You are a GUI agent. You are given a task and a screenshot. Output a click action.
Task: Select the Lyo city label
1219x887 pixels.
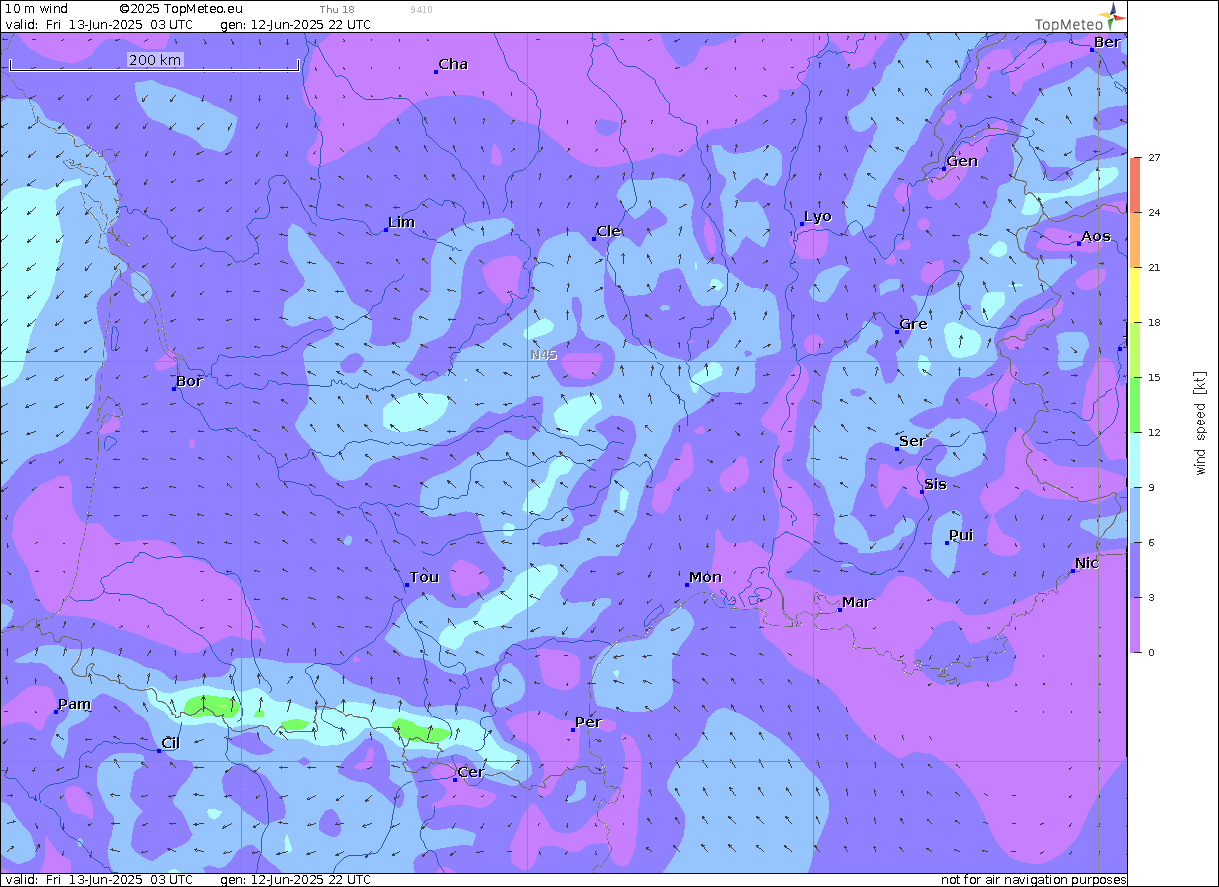point(818,217)
